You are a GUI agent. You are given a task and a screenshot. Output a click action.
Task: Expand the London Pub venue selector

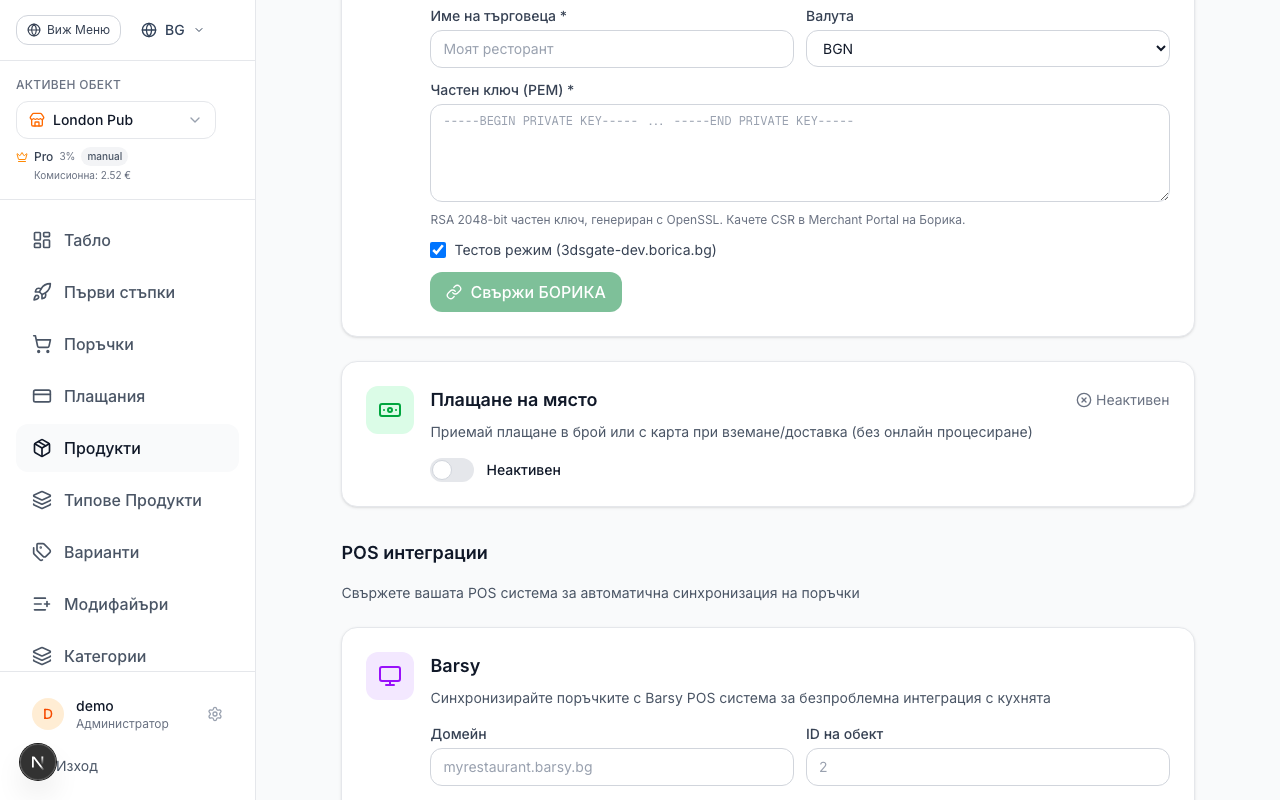pos(116,120)
